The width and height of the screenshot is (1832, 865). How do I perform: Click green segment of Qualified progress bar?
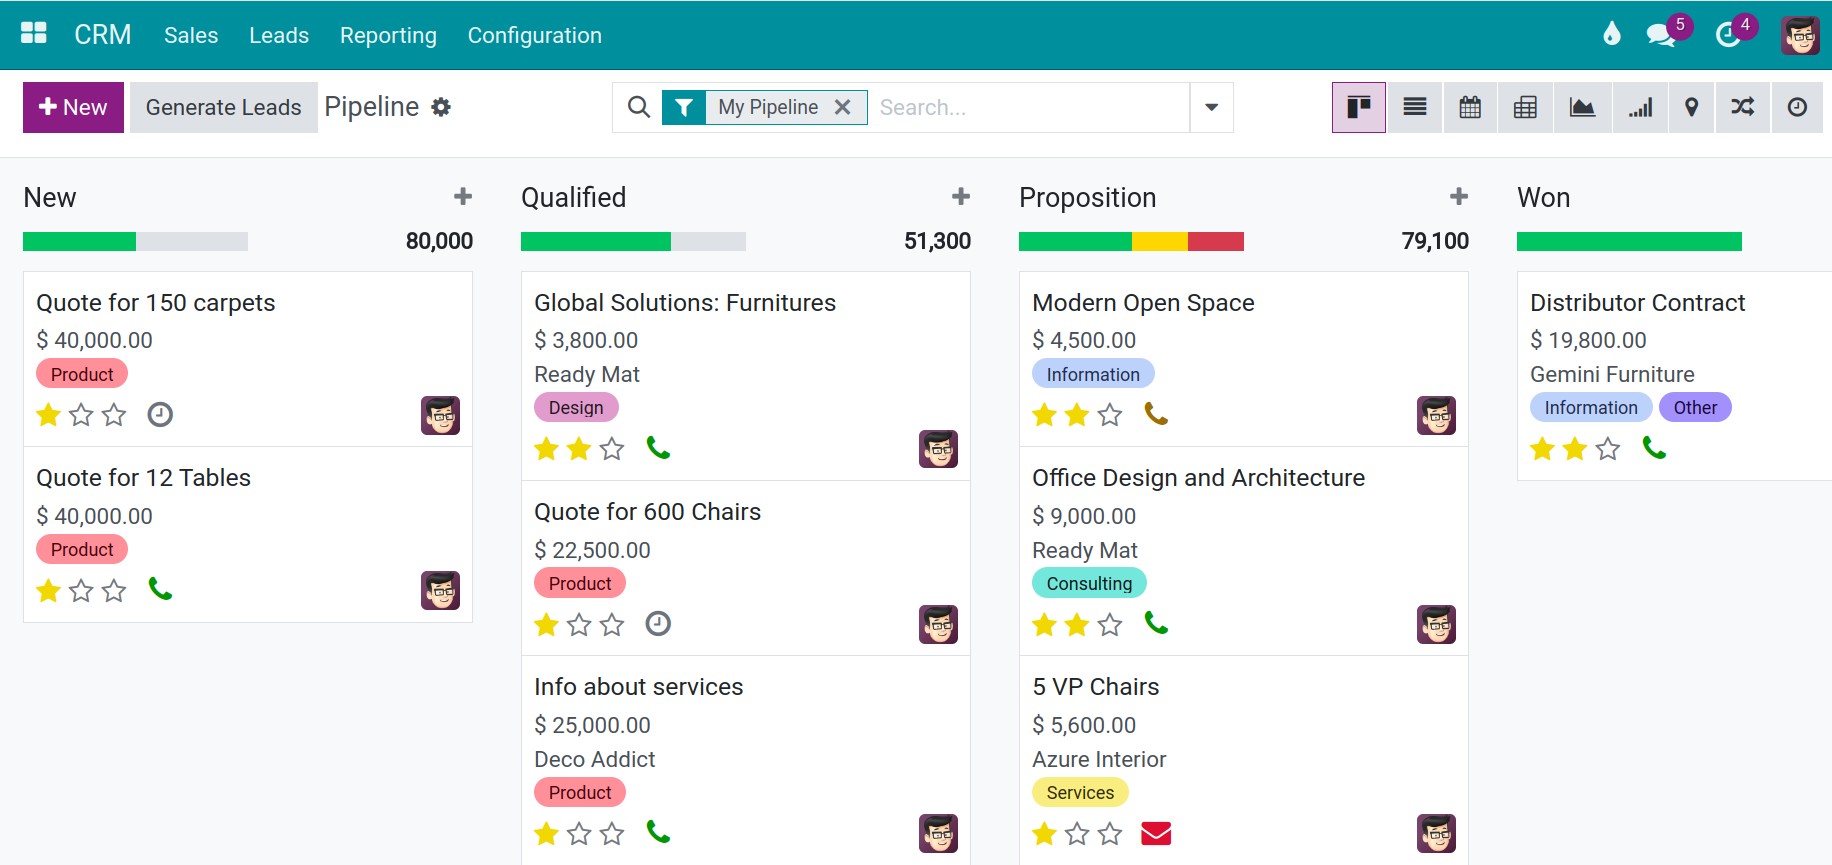596,241
